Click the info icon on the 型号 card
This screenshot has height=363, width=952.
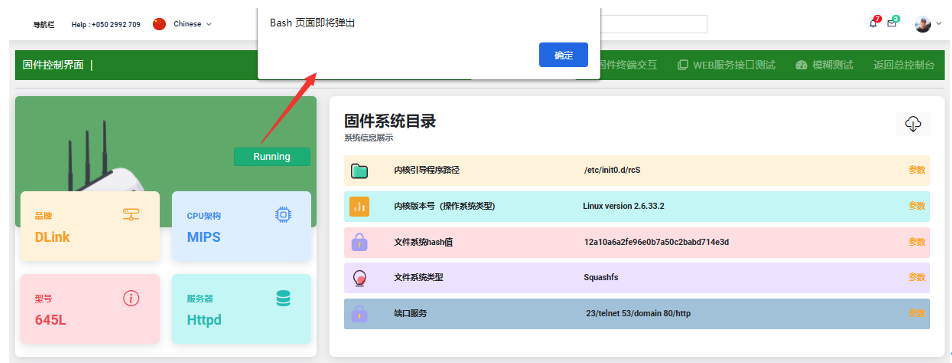click(x=131, y=298)
